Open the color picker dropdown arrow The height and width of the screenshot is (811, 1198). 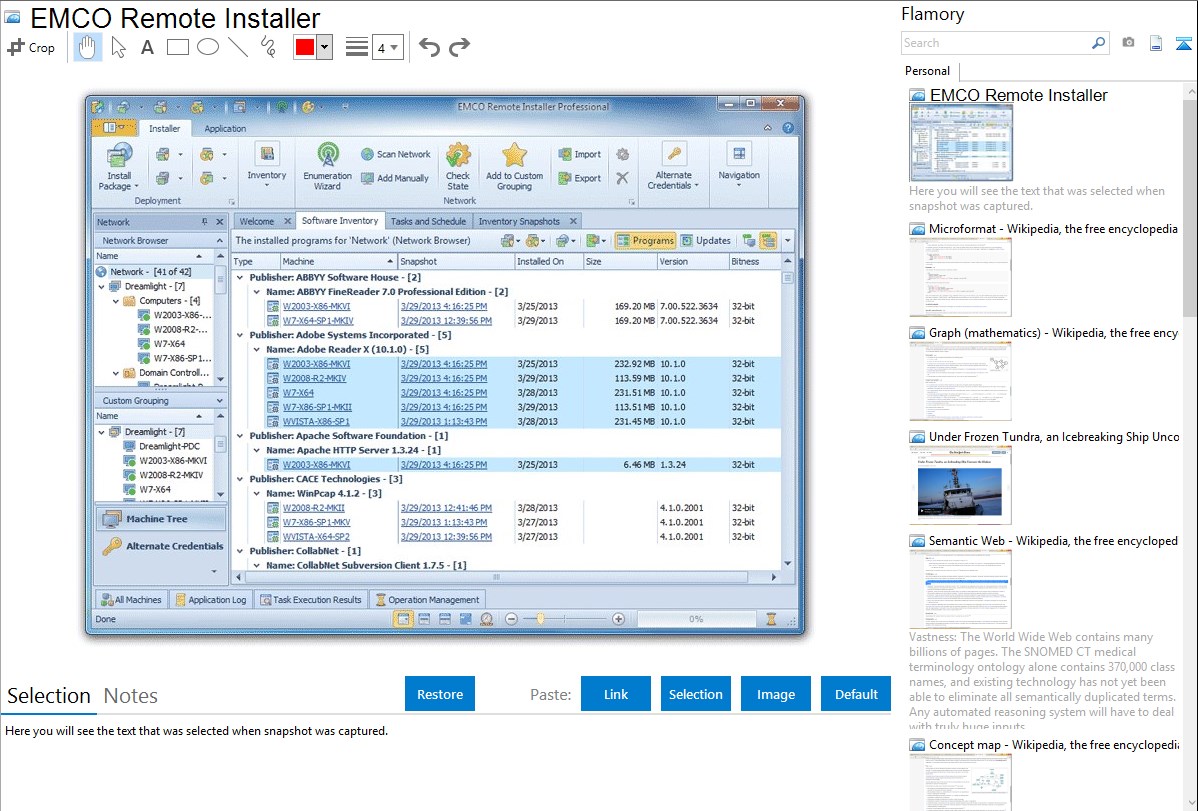click(324, 47)
